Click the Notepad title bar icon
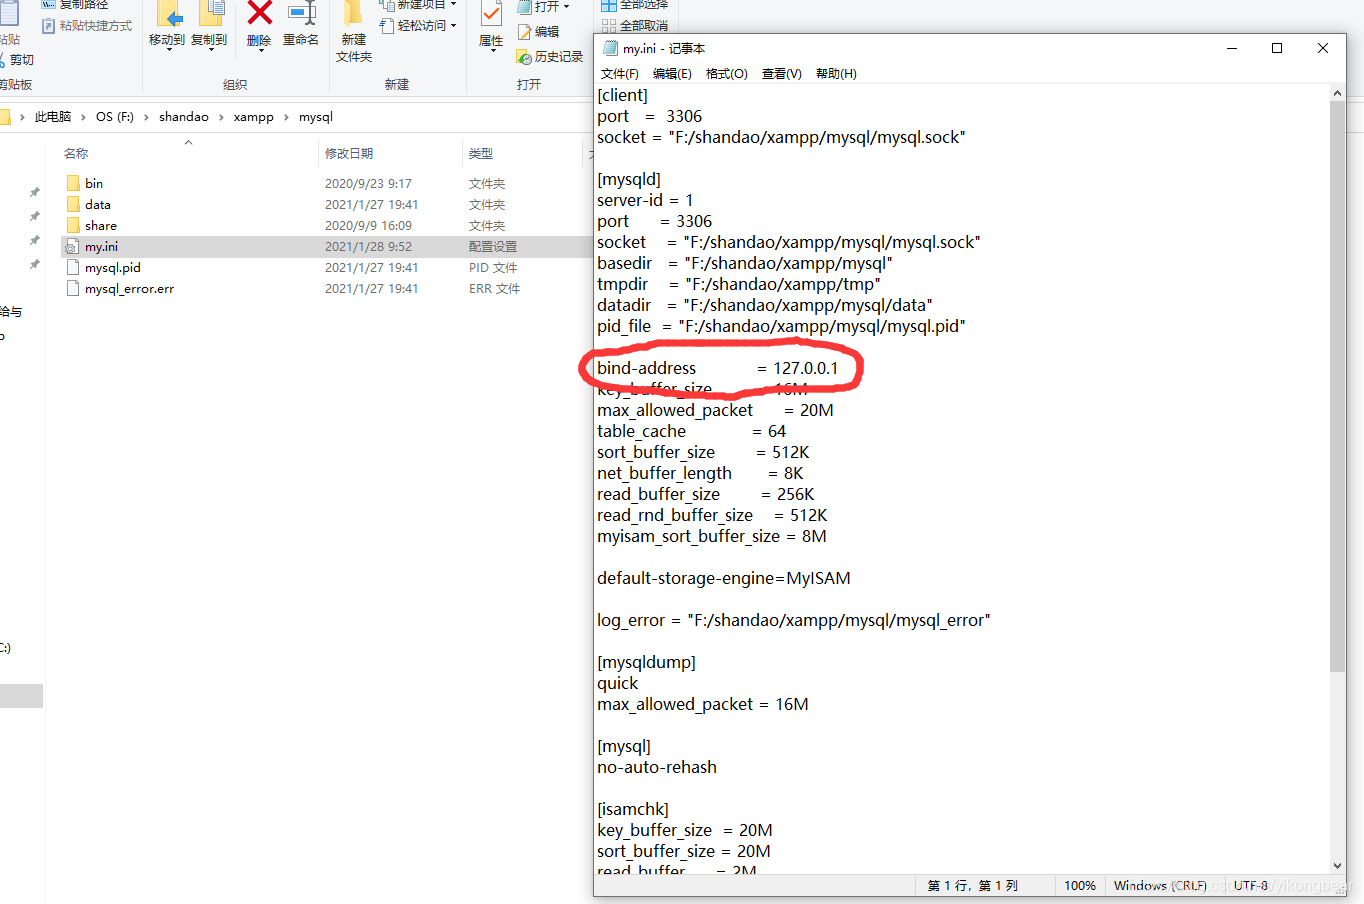Viewport: 1364px width, 904px height. 610,48
